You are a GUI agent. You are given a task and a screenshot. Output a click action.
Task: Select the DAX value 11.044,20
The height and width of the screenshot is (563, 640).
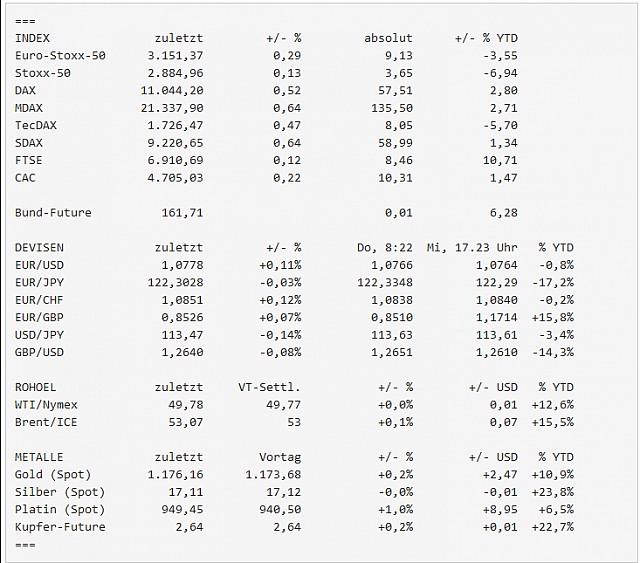(172, 90)
